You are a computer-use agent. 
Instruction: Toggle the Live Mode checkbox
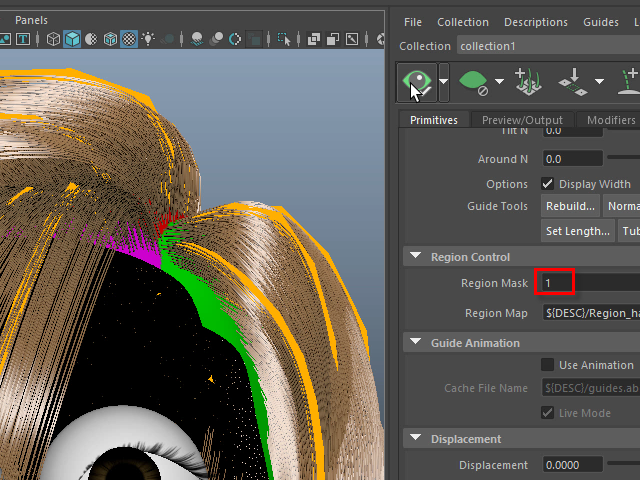547,413
